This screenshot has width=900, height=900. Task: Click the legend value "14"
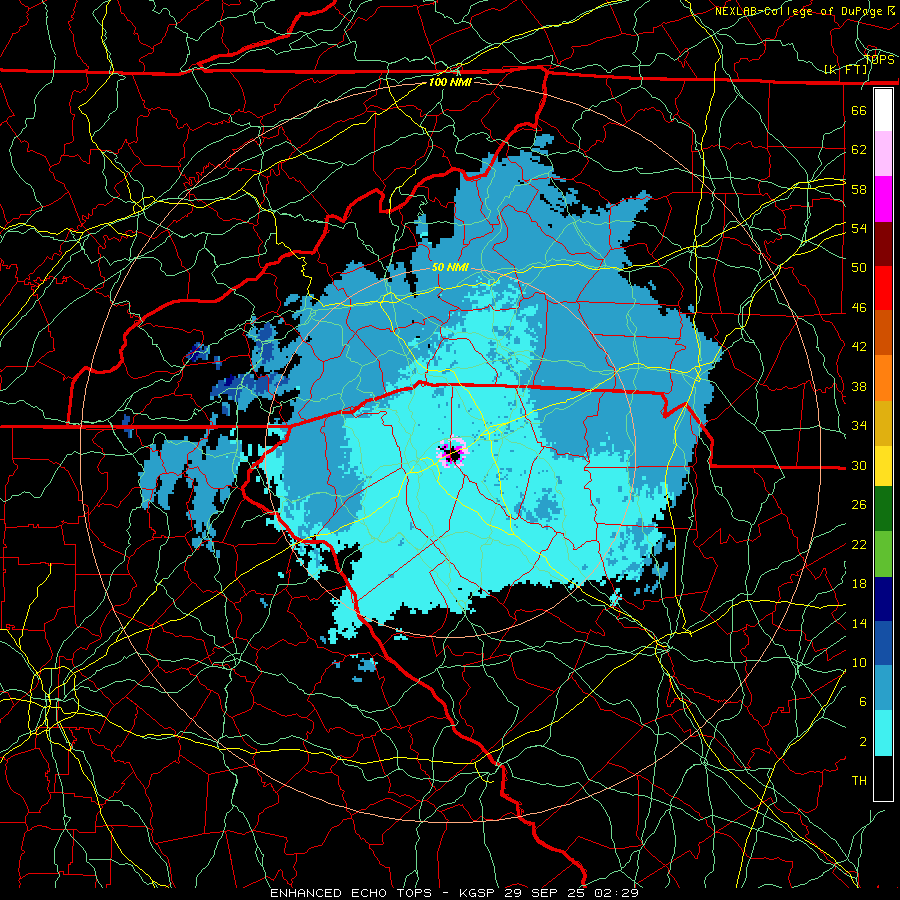[x=859, y=623]
